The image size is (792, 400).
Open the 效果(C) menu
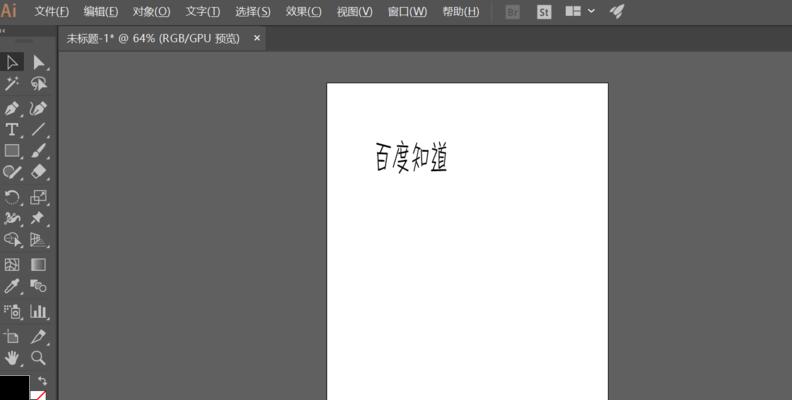303,11
